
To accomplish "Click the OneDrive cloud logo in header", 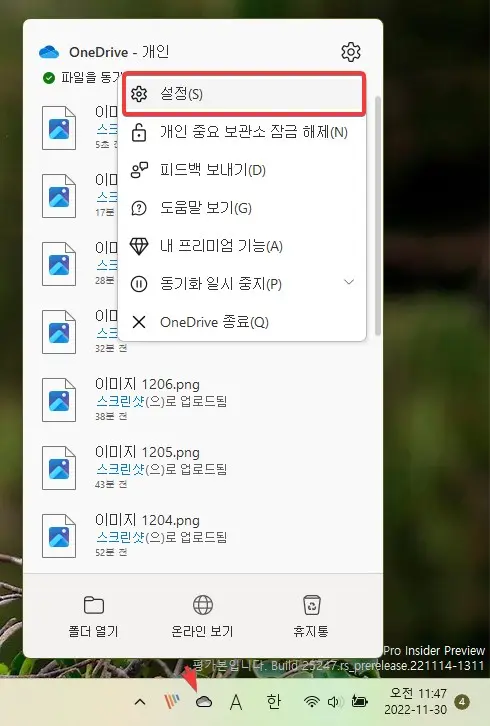I will point(49,52).
